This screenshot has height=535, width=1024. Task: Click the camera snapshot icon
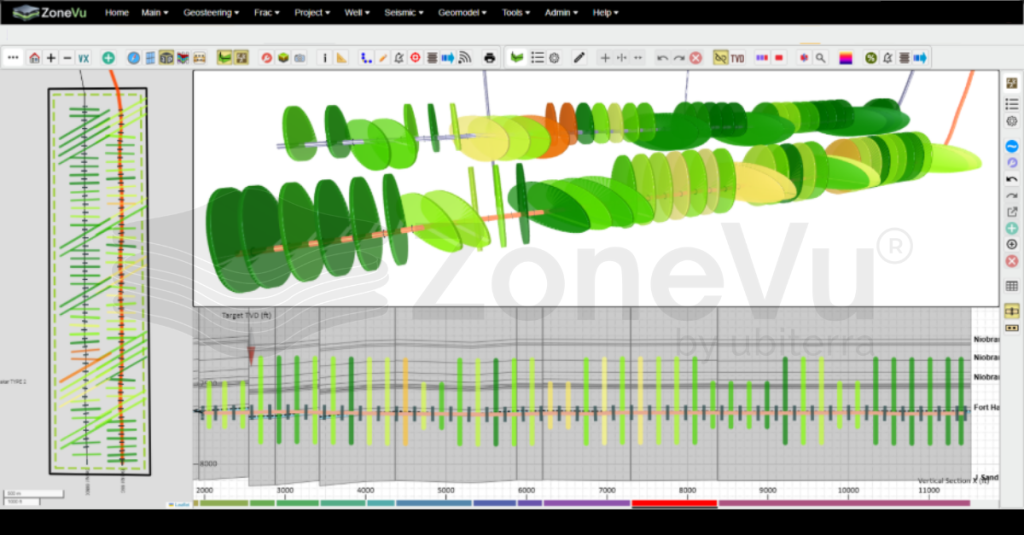point(300,58)
